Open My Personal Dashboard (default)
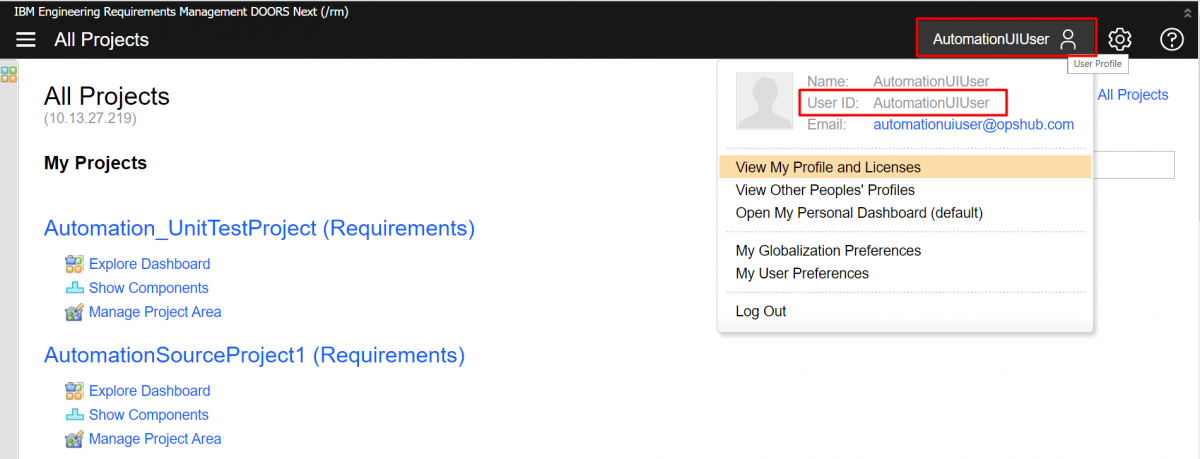The height and width of the screenshot is (459, 1200). pyautogui.click(x=859, y=213)
